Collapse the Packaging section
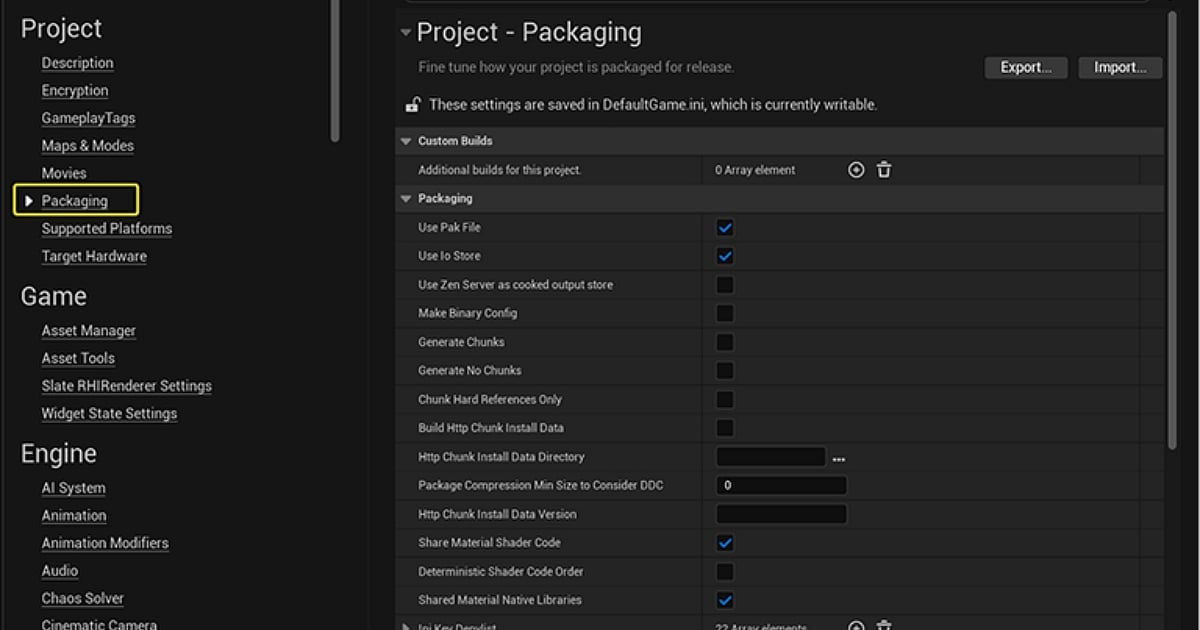The height and width of the screenshot is (630, 1200). click(406, 199)
